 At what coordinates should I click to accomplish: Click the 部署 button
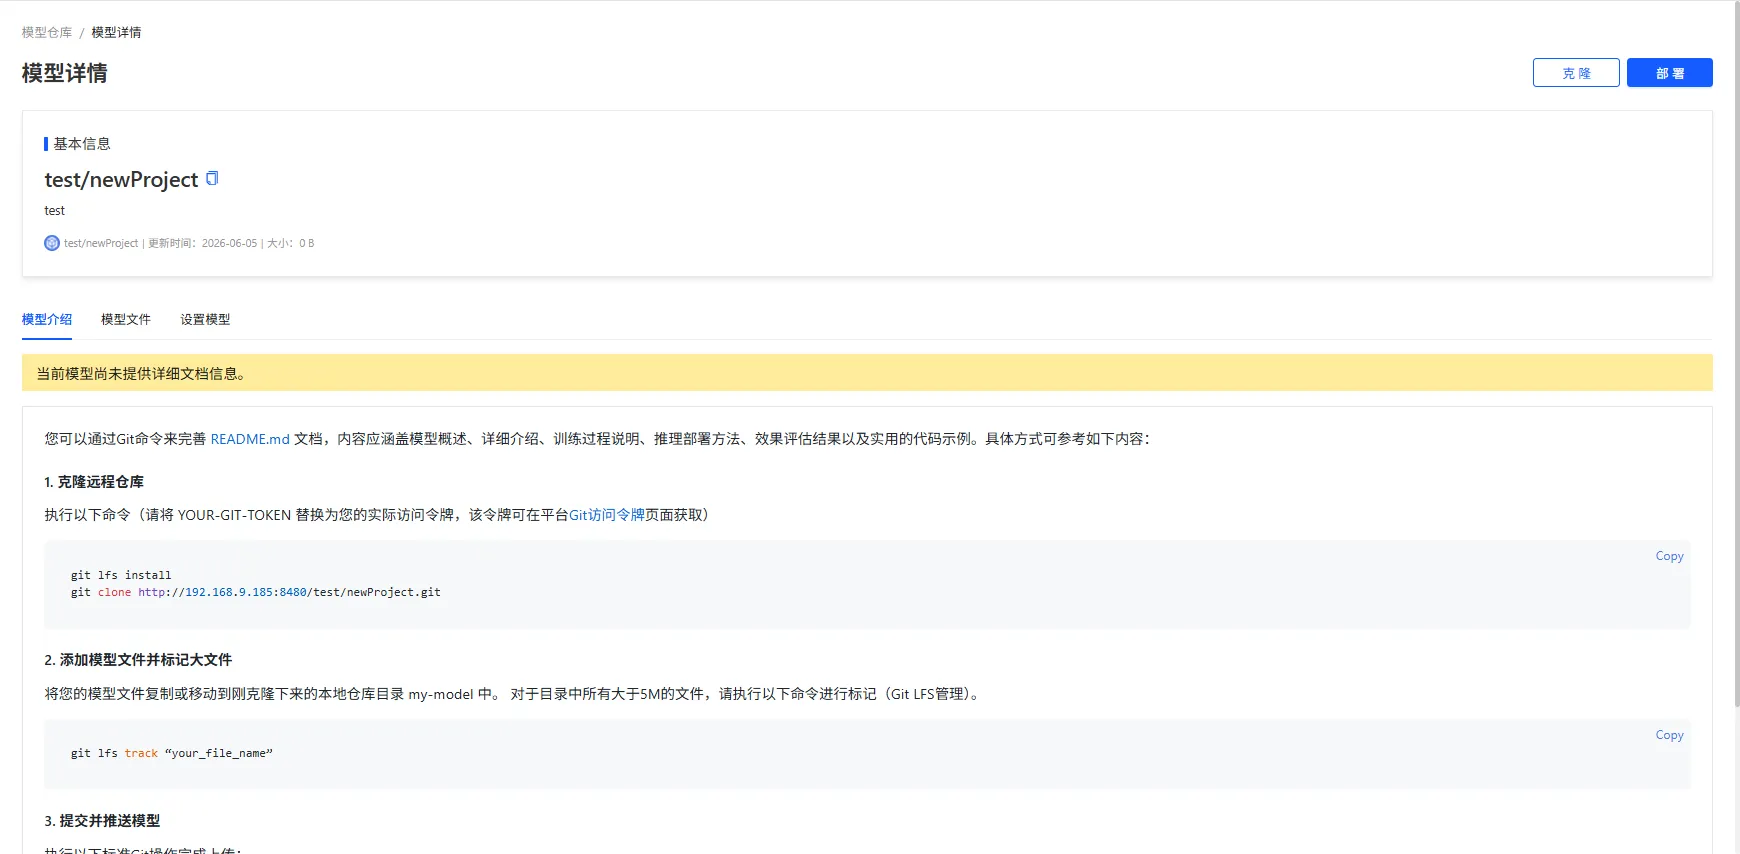[1670, 73]
